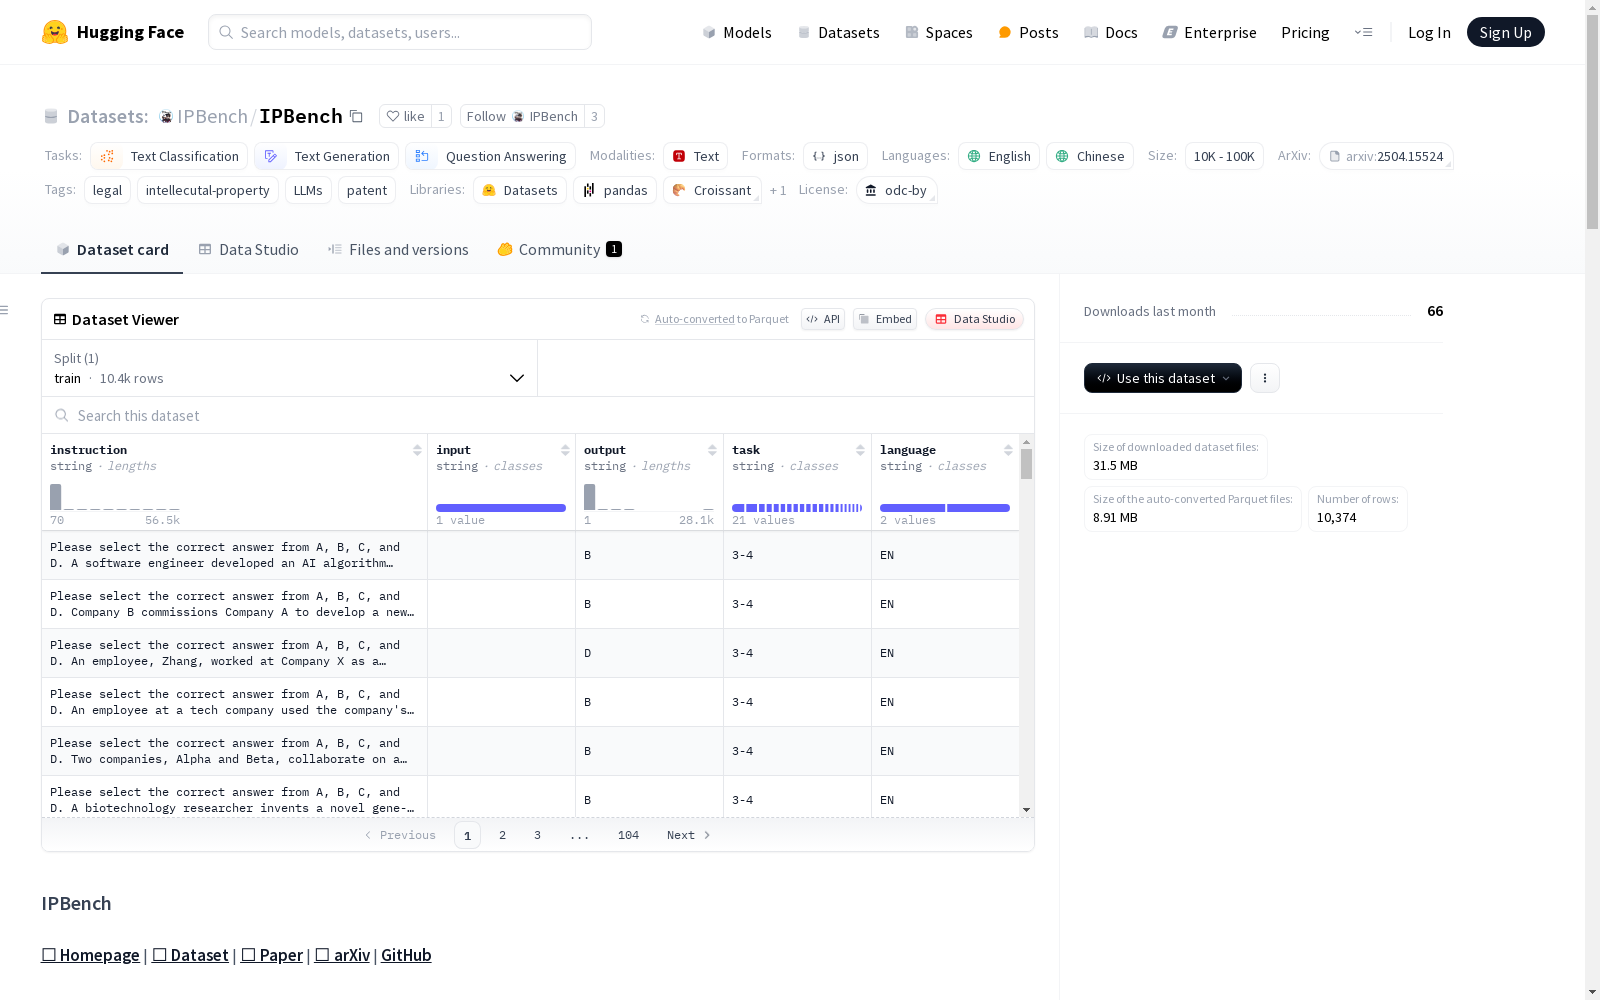Open the Use this dataset dropdown
1600x1000 pixels.
(x=1163, y=378)
